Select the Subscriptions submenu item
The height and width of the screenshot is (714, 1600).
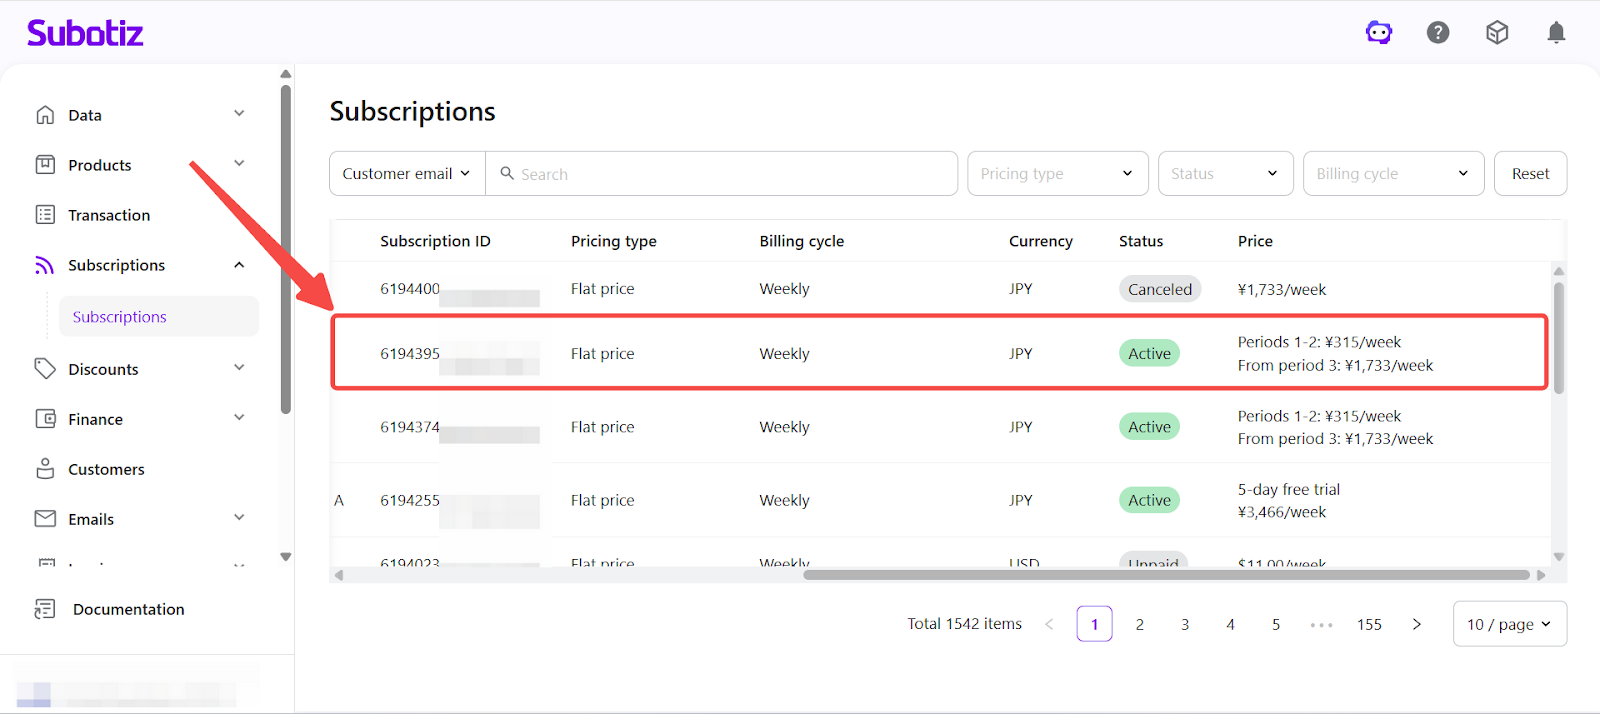click(x=120, y=317)
